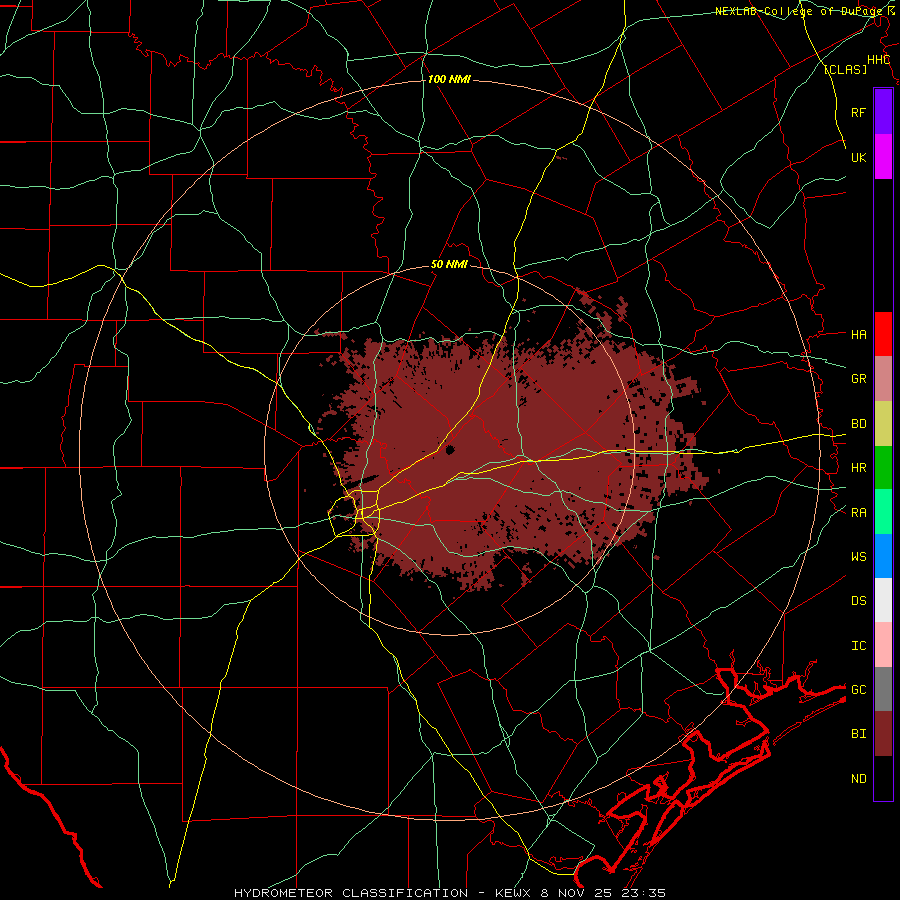Image resolution: width=900 pixels, height=900 pixels.
Task: Click the HR green color swatch
Action: click(883, 468)
